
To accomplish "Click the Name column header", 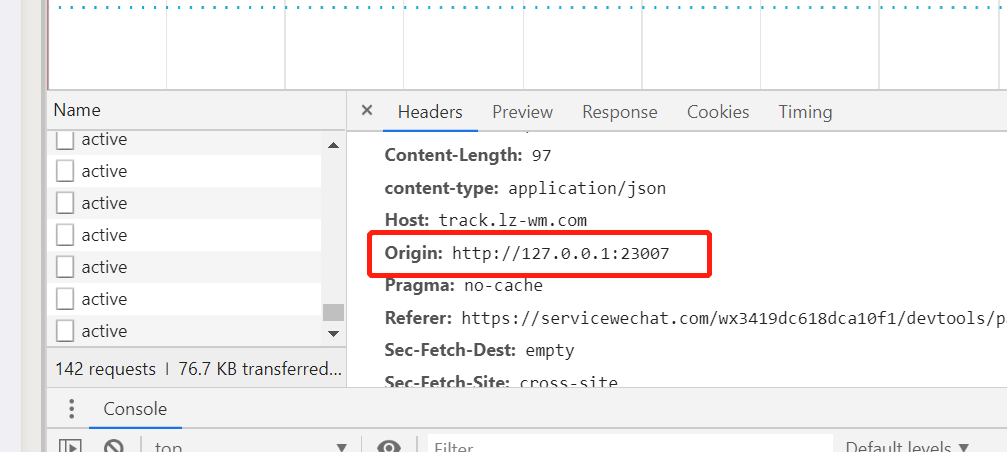I will [77, 110].
